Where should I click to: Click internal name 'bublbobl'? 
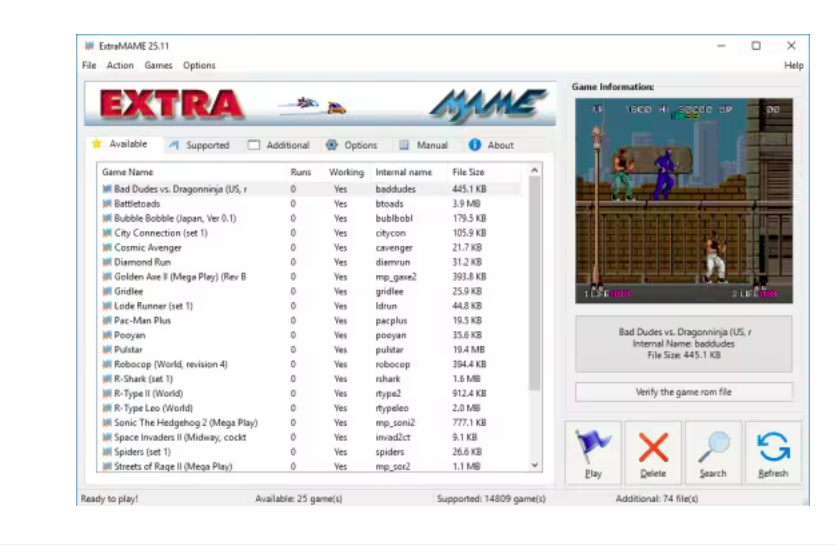pyautogui.click(x=394, y=219)
